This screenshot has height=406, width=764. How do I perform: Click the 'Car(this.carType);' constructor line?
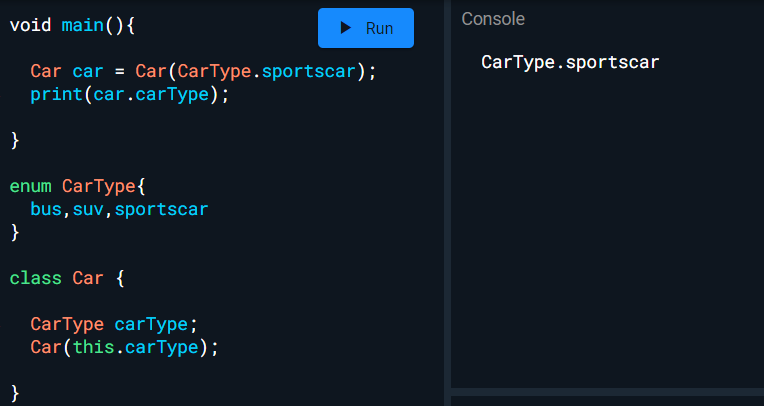tap(125, 348)
